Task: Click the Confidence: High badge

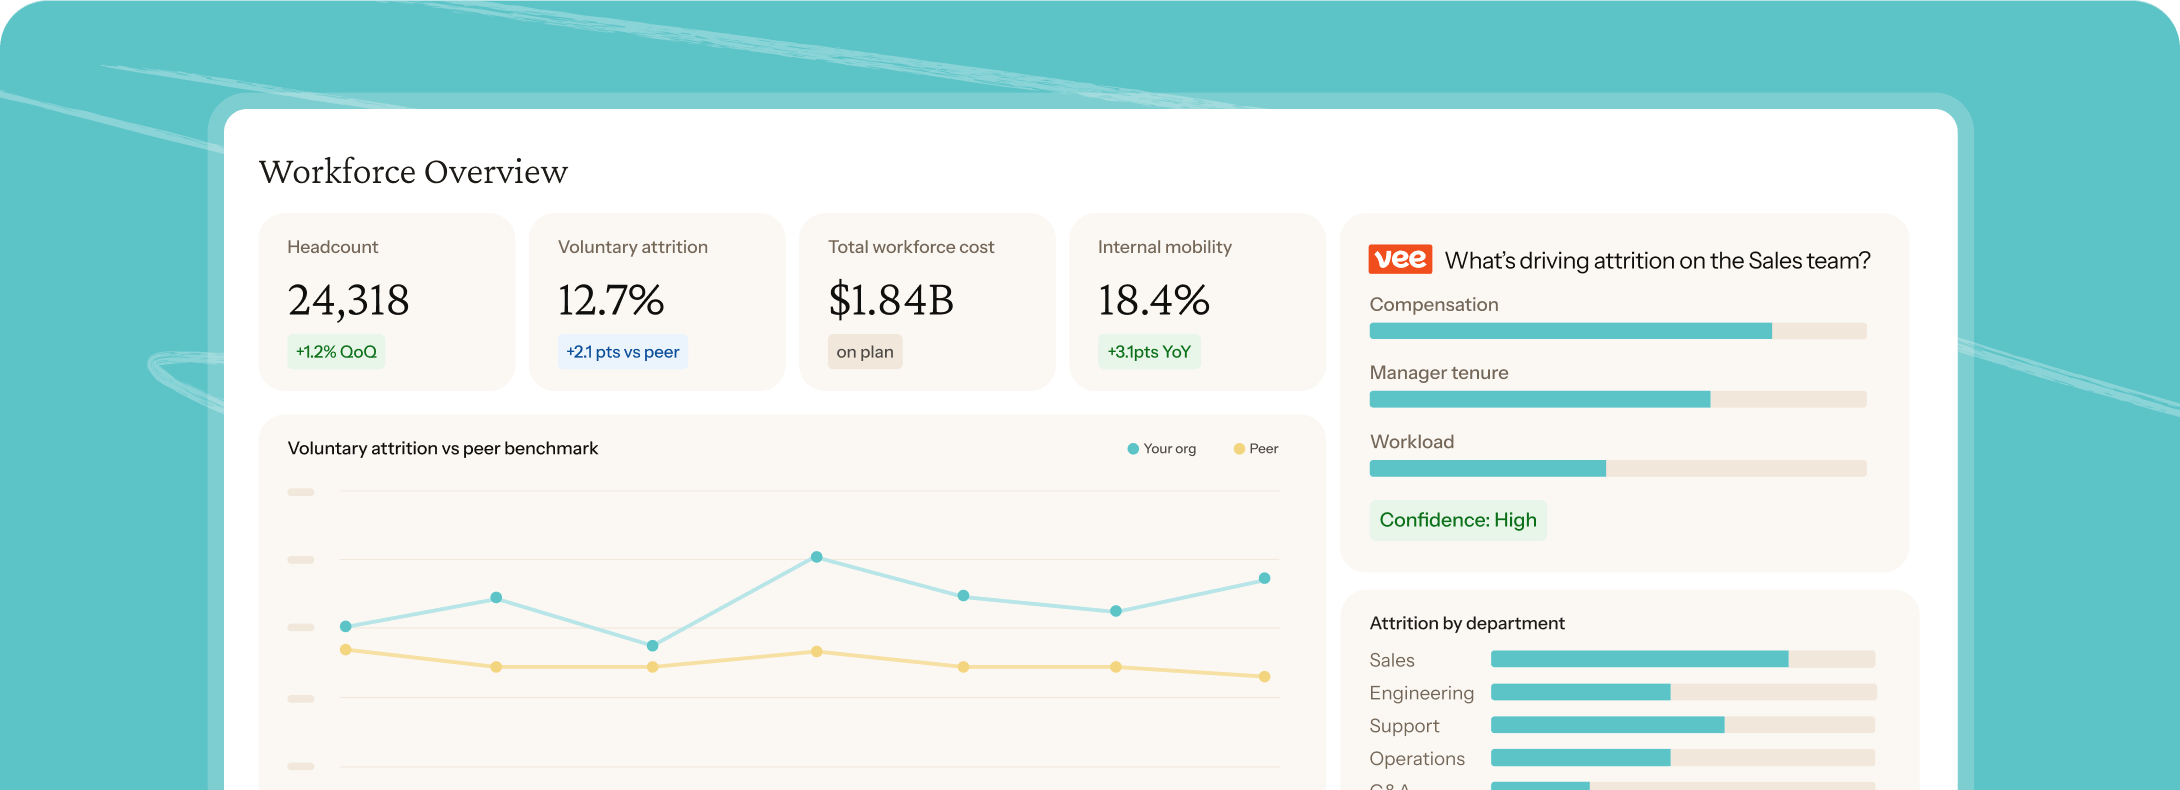Action: [x=1458, y=520]
